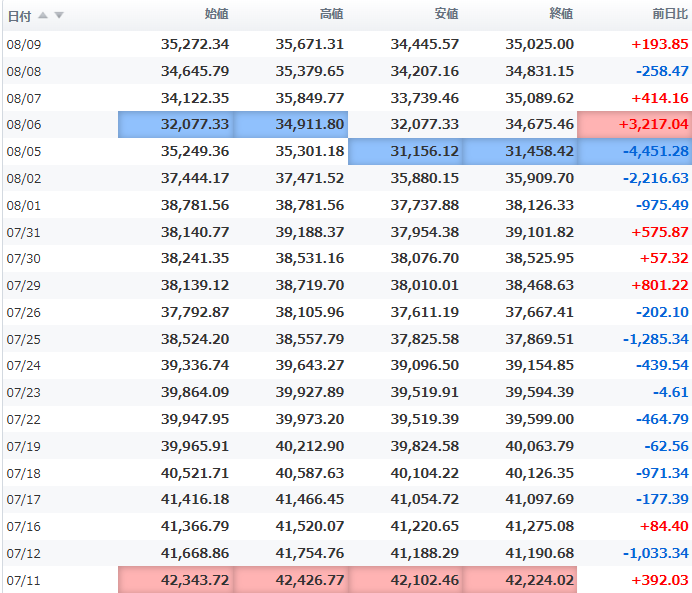Image resolution: width=692 pixels, height=593 pixels.
Task: Select high value 35,849.77
Action: coord(309,98)
